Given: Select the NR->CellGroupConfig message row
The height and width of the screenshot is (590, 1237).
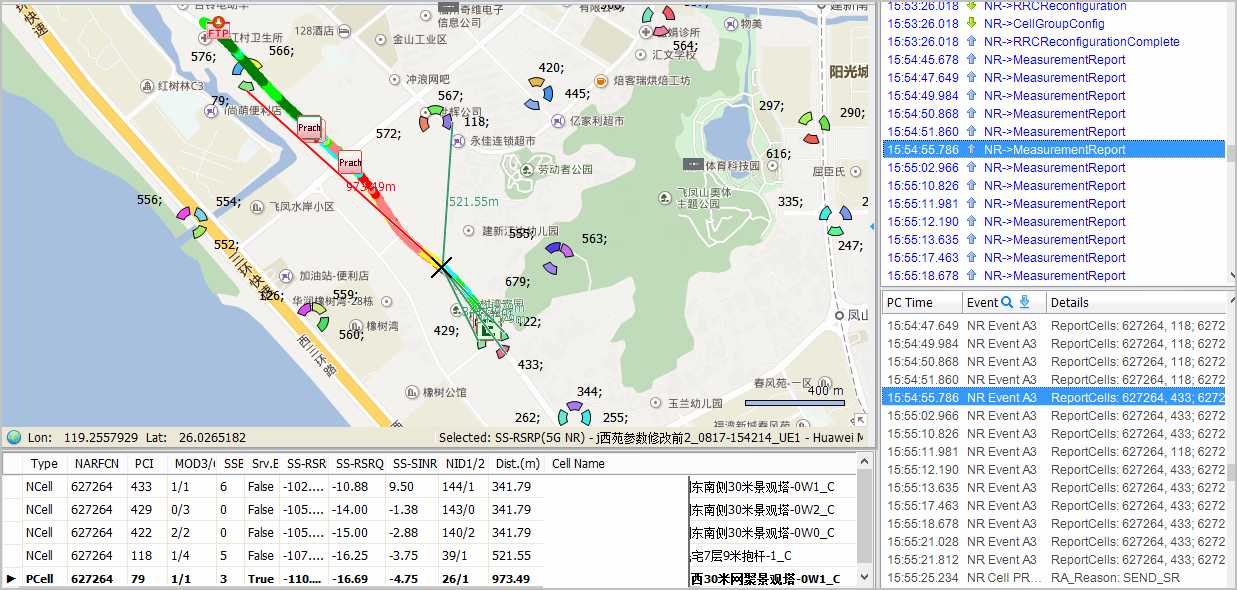Looking at the screenshot, I should pyautogui.click(x=1043, y=24).
